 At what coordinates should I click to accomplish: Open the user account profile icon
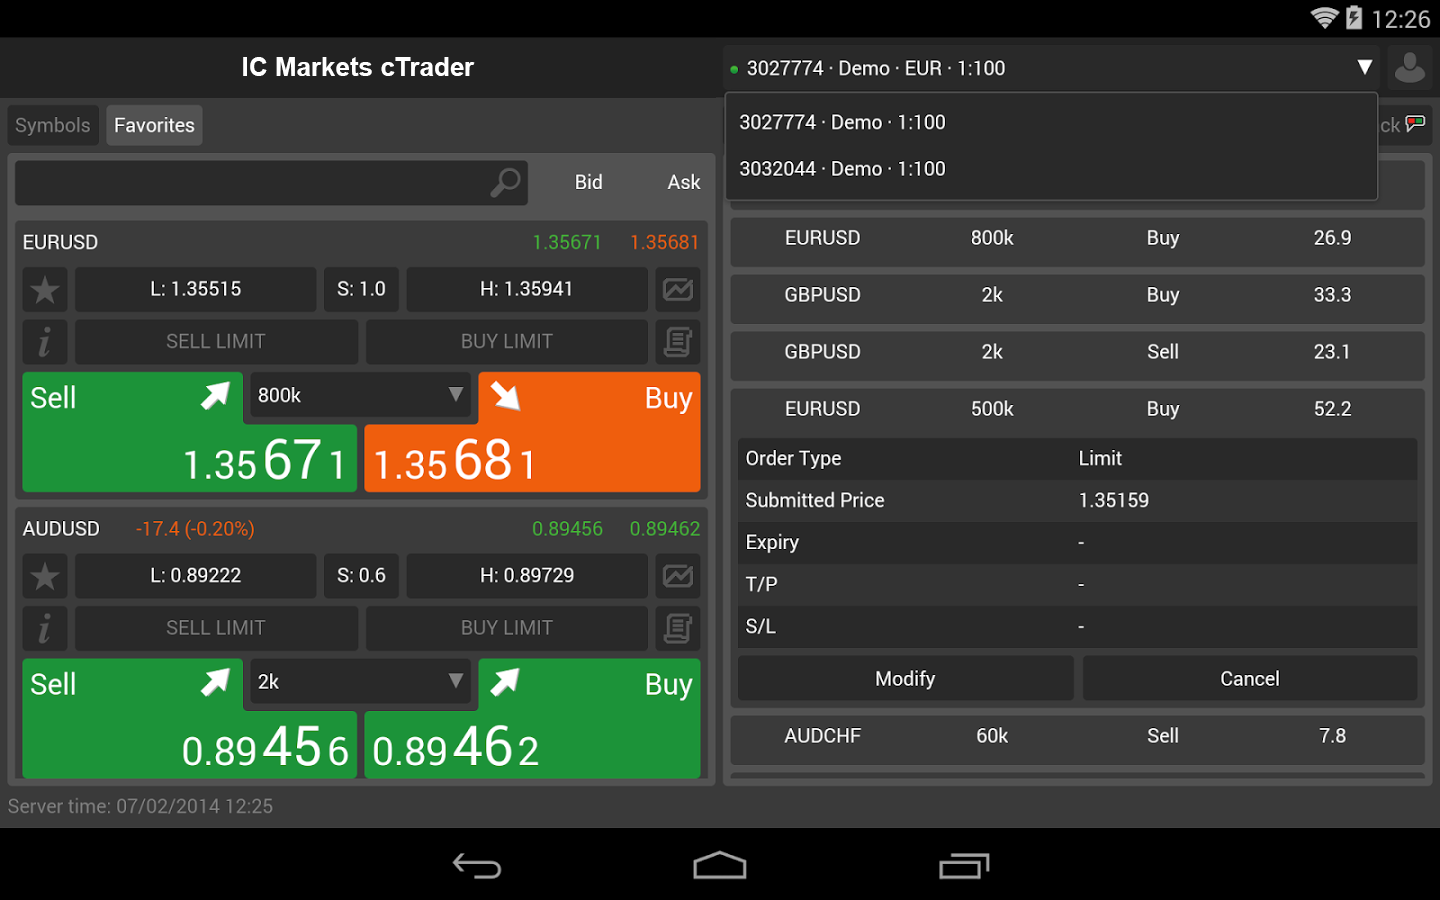pyautogui.click(x=1410, y=68)
